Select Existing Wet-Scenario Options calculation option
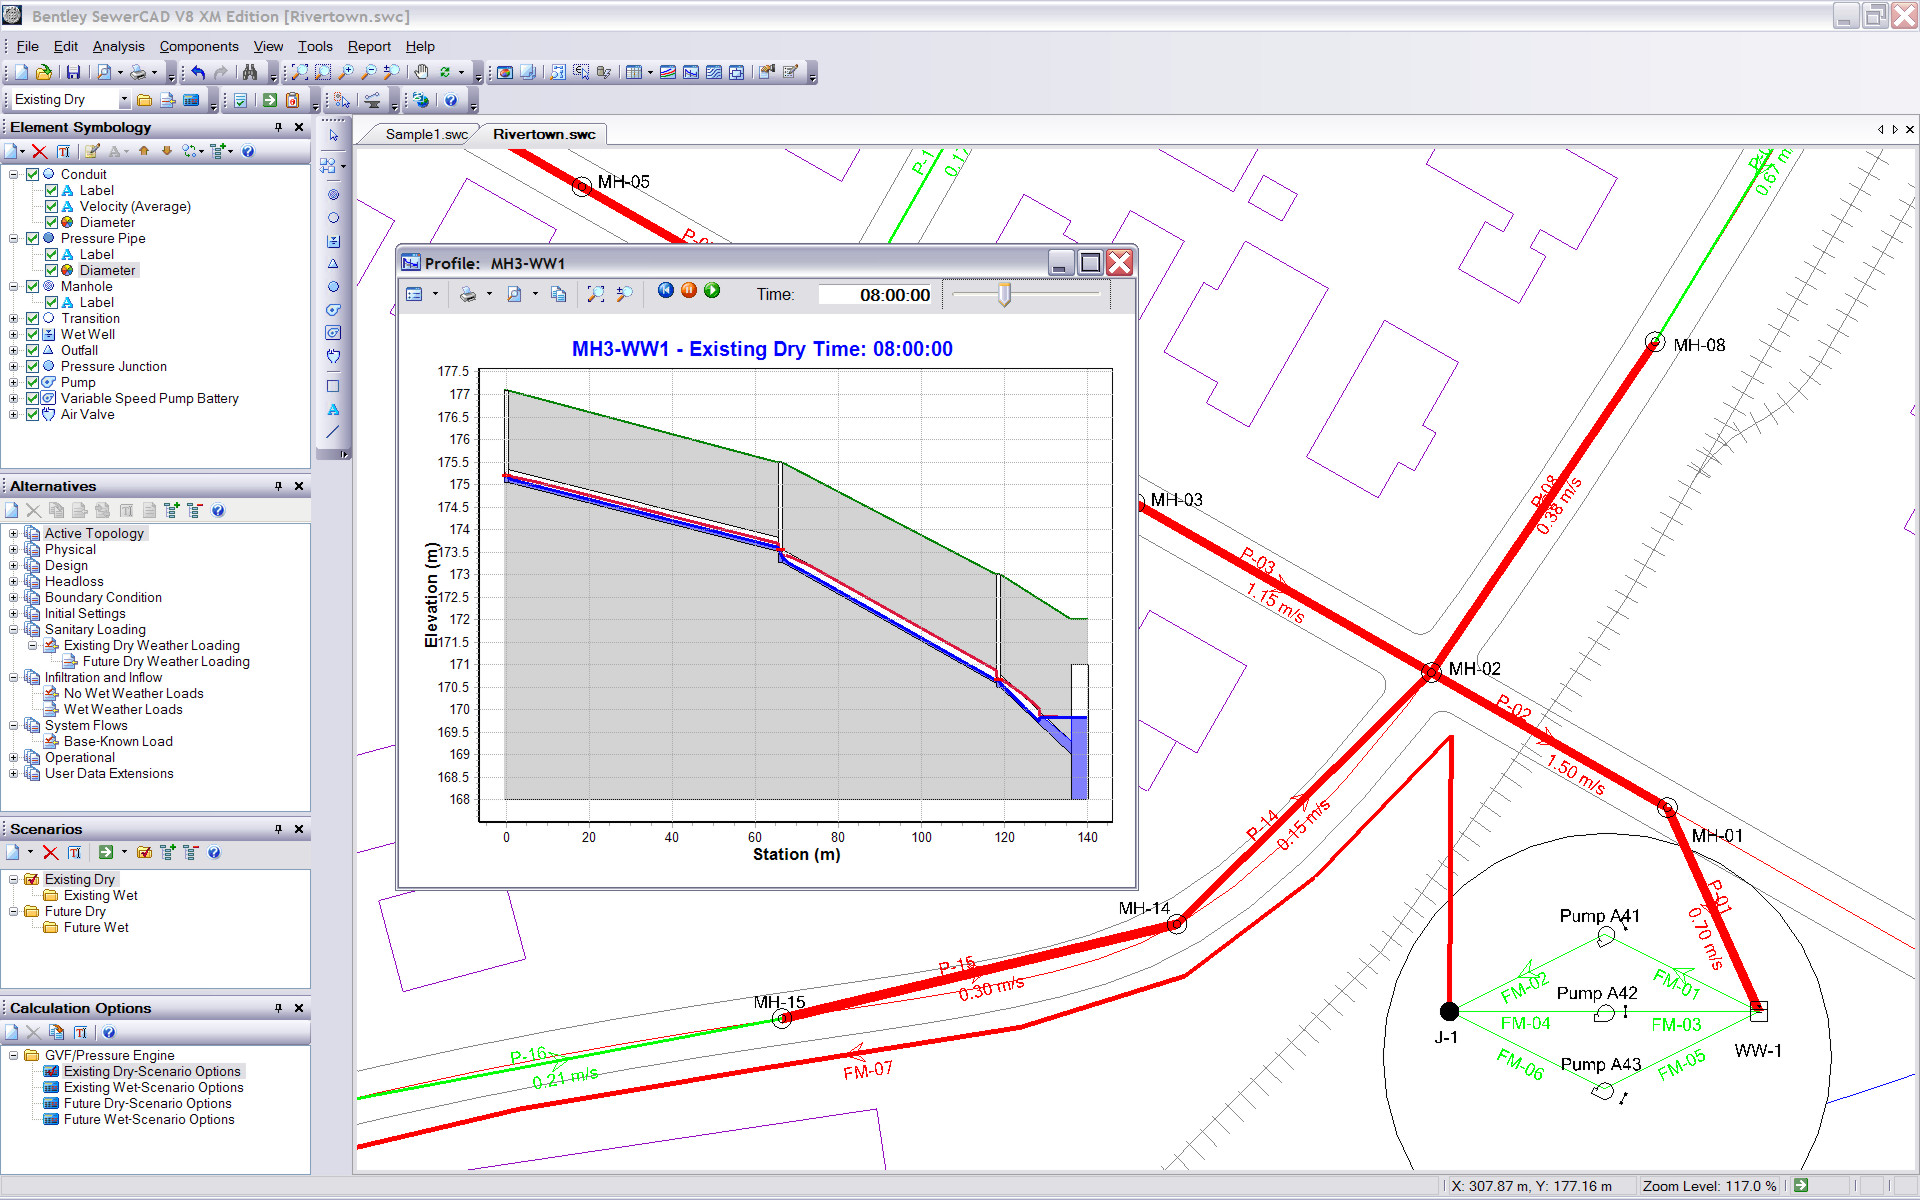This screenshot has height=1200, width=1920. [153, 1087]
